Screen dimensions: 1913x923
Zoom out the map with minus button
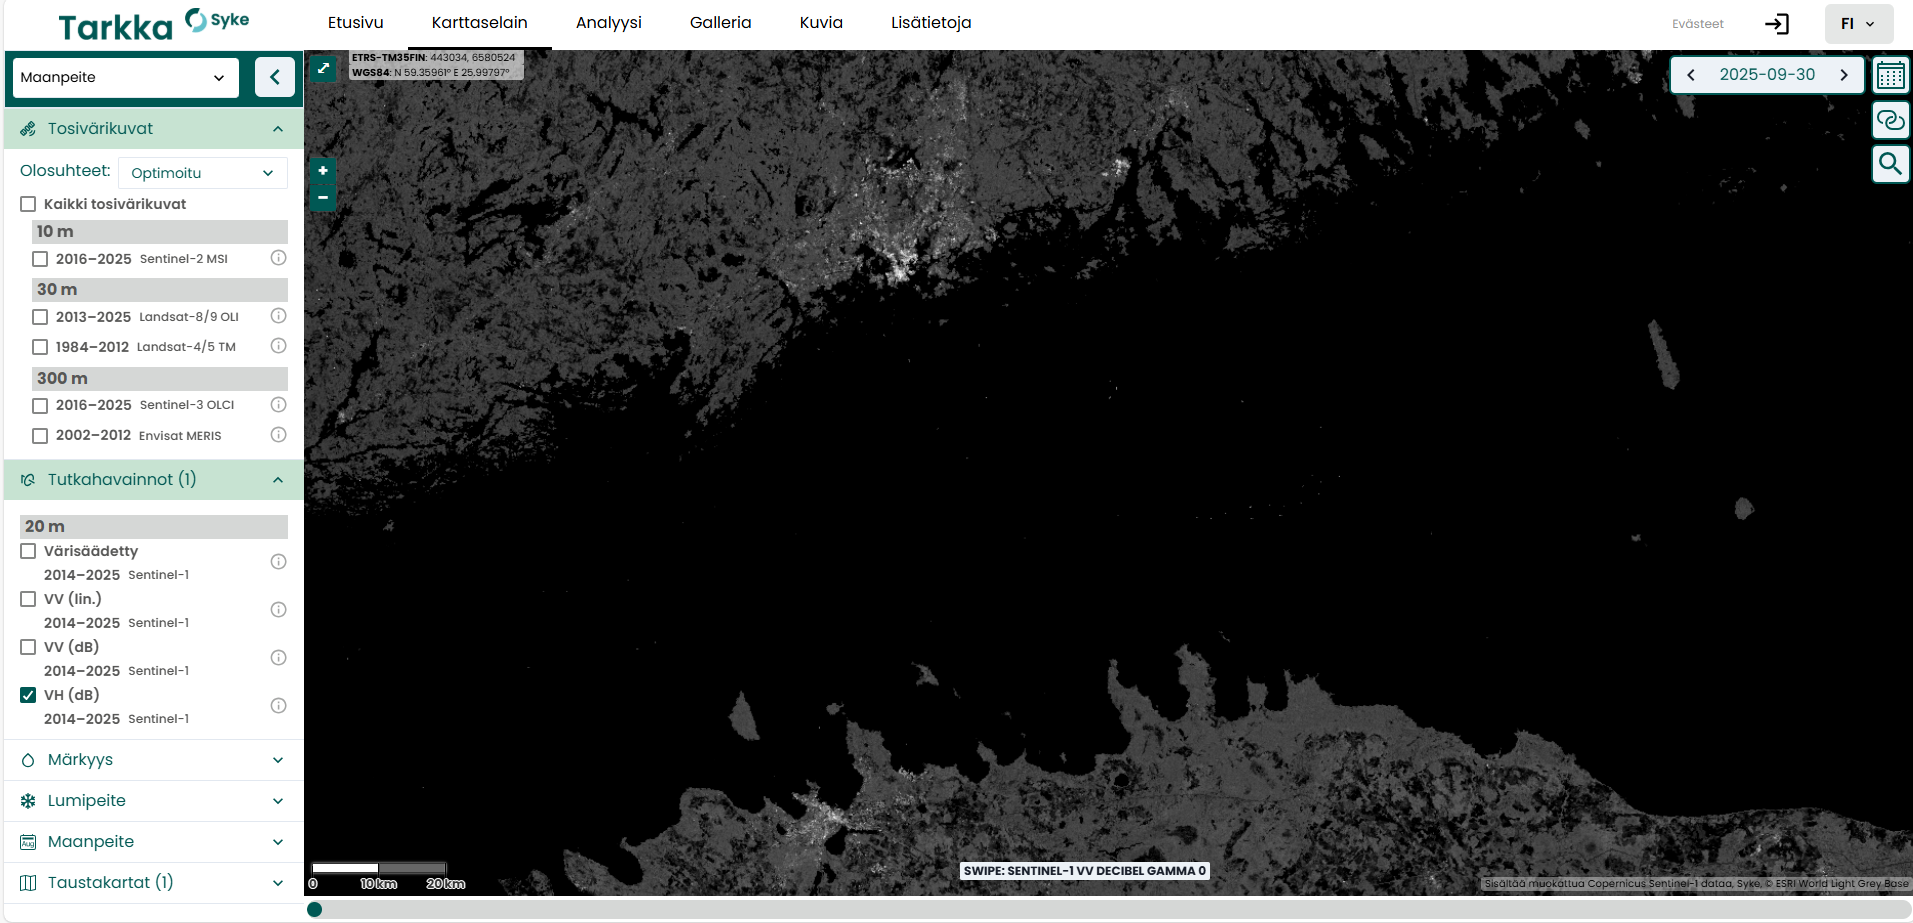[323, 198]
